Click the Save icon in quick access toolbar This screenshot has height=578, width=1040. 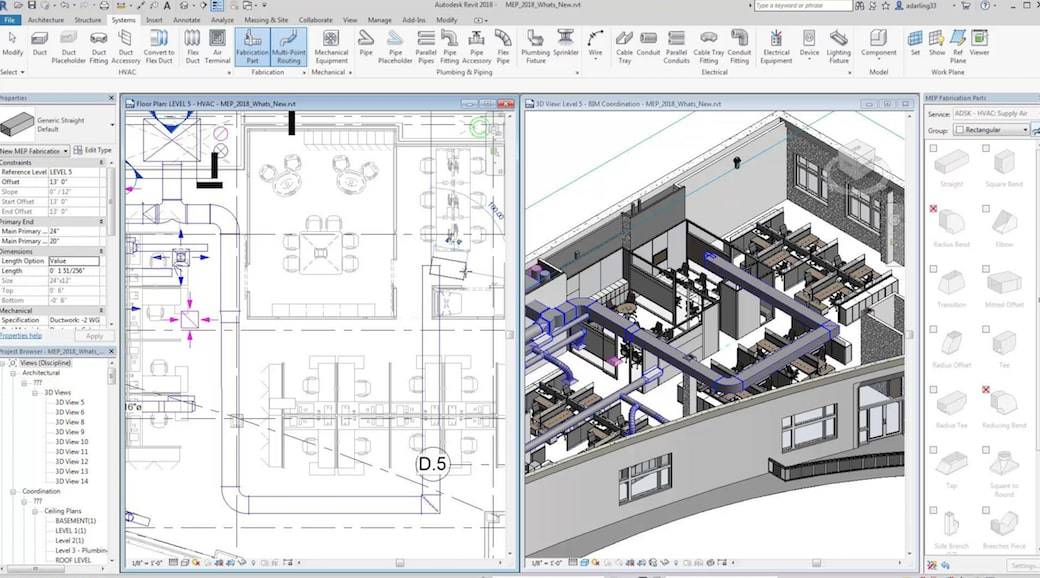pyautogui.click(x=31, y=5)
